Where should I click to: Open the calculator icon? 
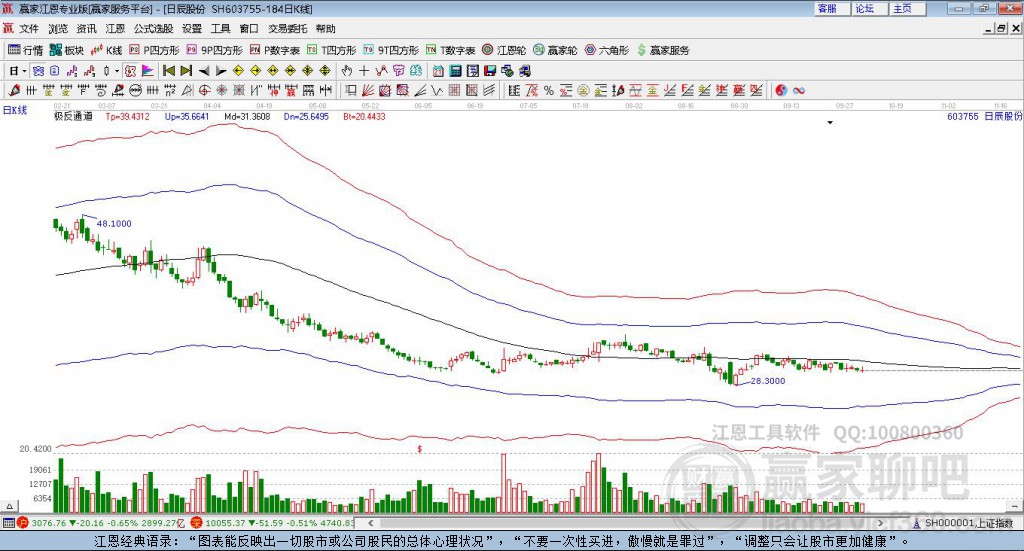point(455,71)
